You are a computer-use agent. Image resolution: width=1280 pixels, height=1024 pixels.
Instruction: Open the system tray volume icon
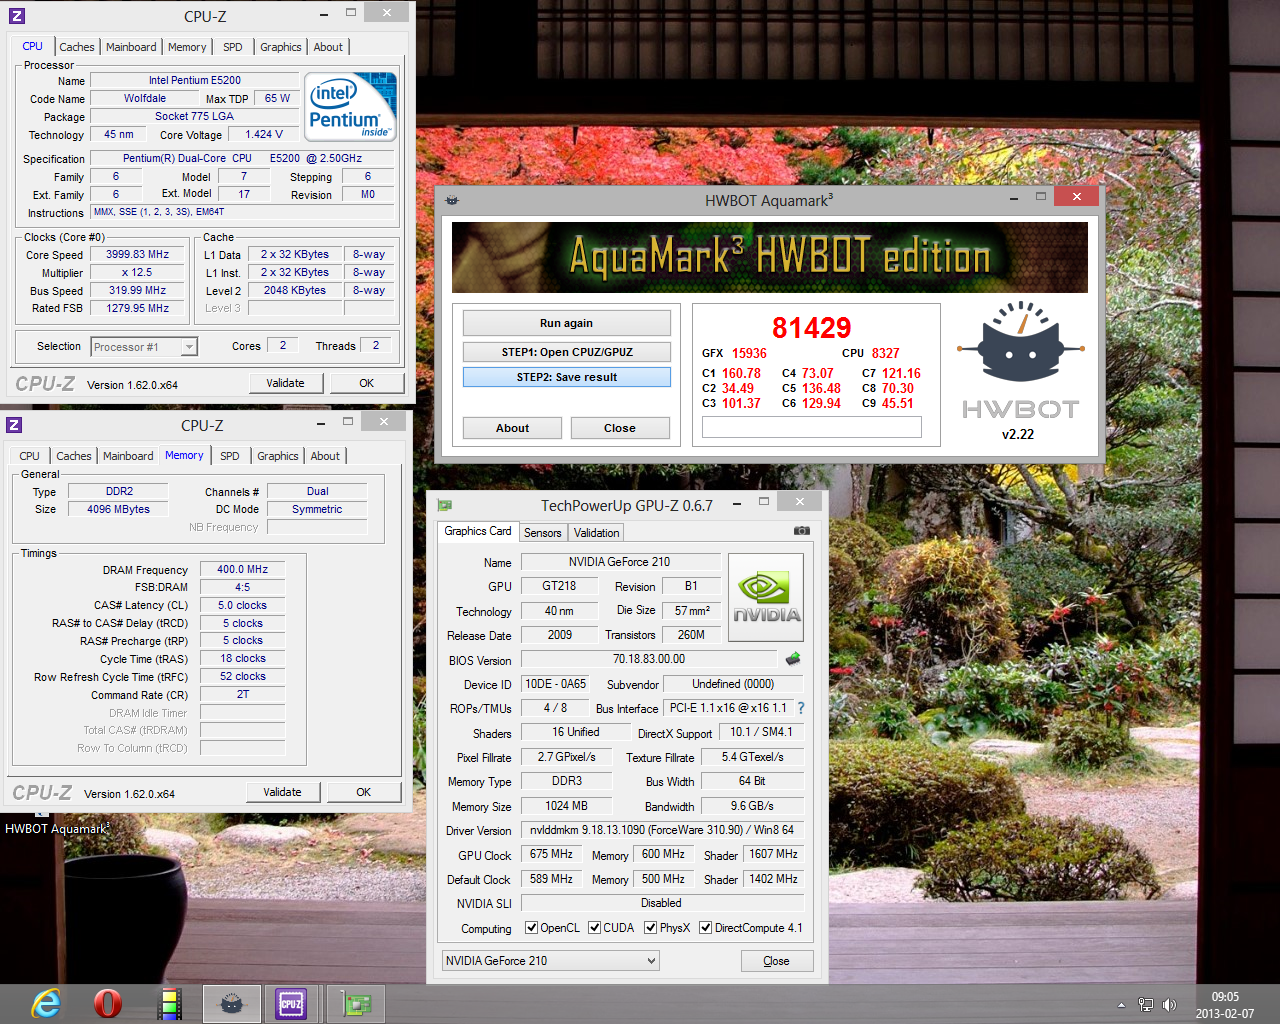[1170, 1005]
